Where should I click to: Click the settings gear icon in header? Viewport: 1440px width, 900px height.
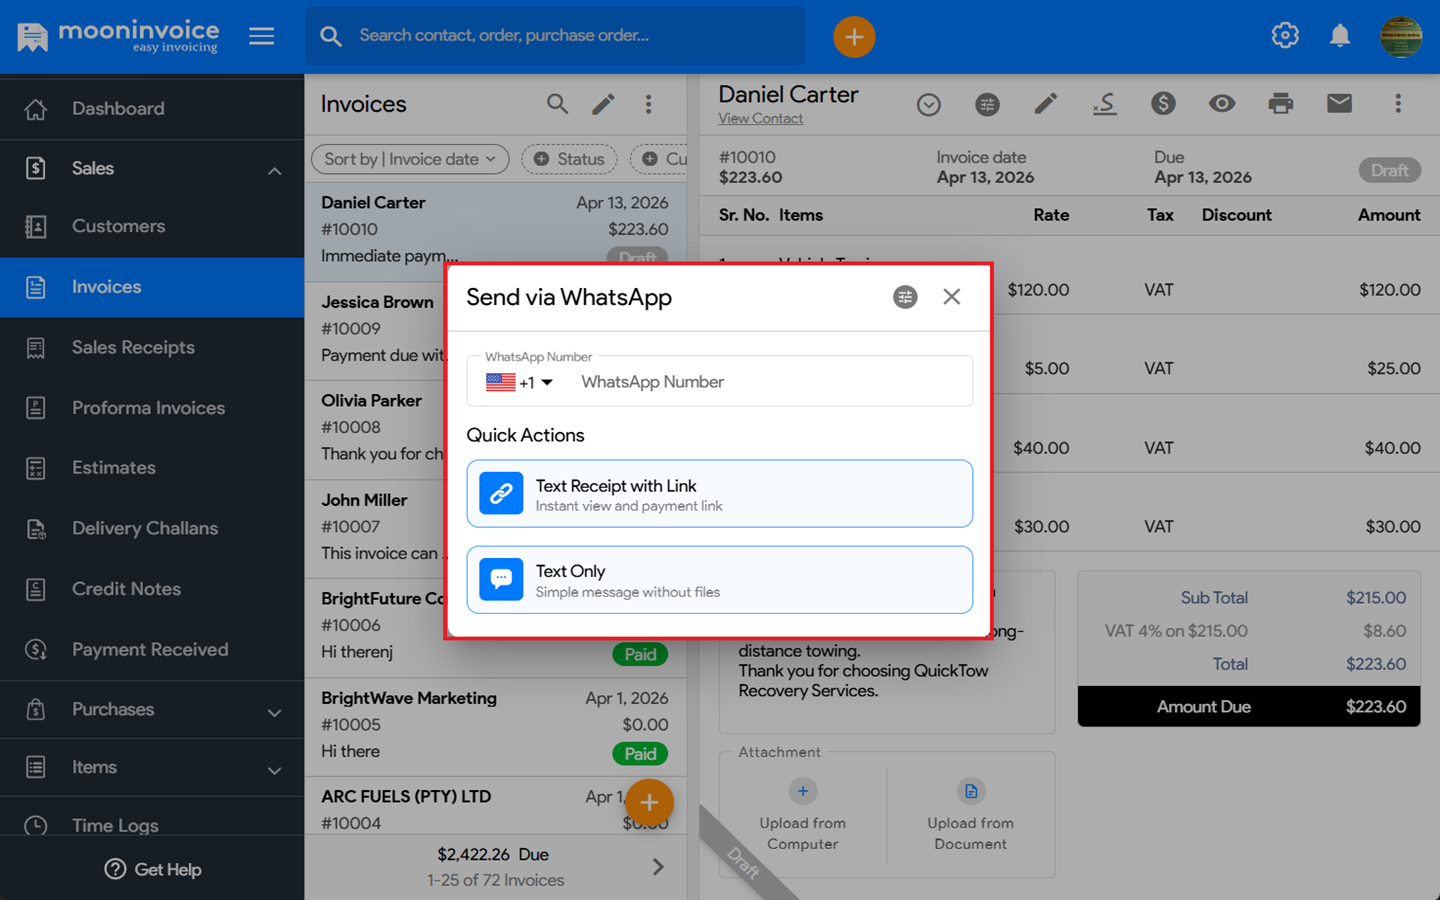tap(1285, 36)
